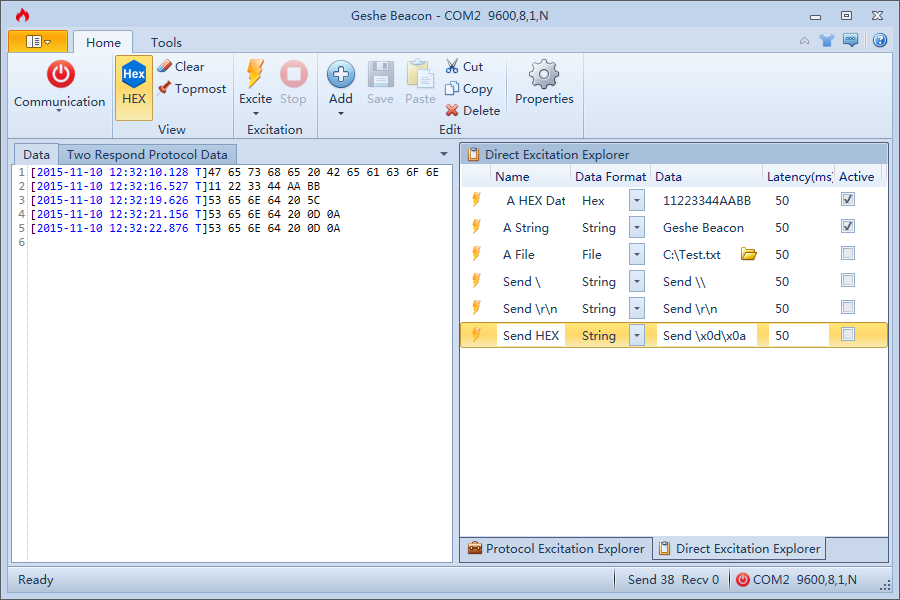This screenshot has height=600, width=900.
Task: Select the Data tab
Action: point(36,154)
